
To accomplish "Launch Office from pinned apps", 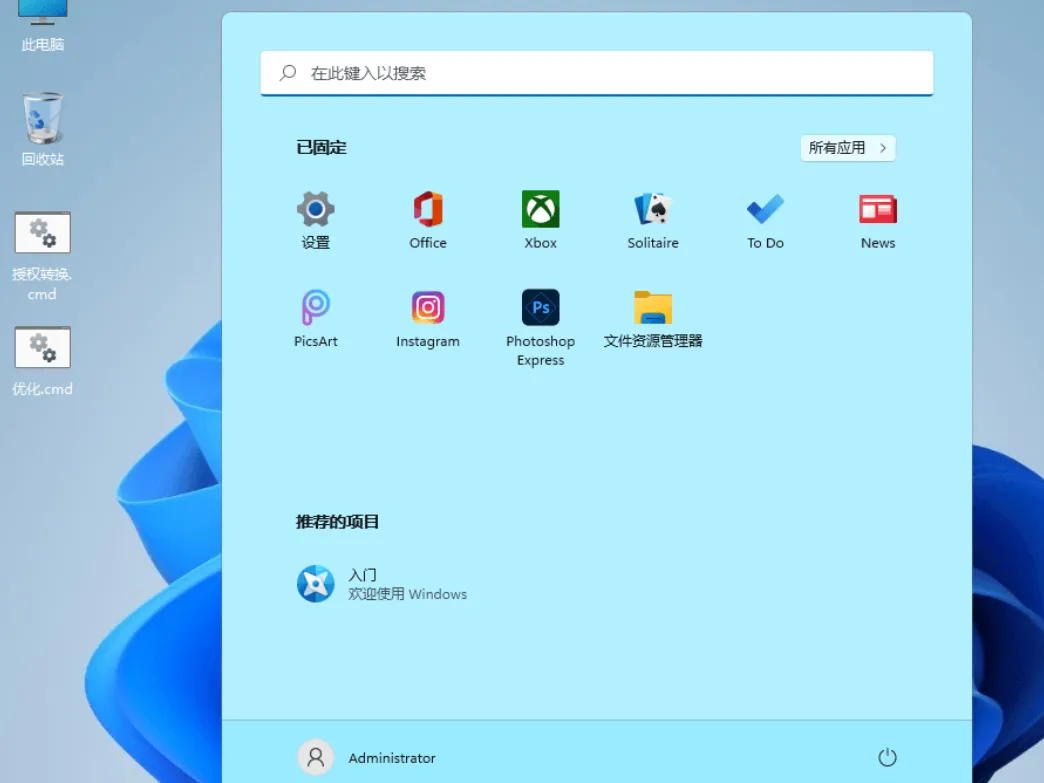I will tap(428, 218).
